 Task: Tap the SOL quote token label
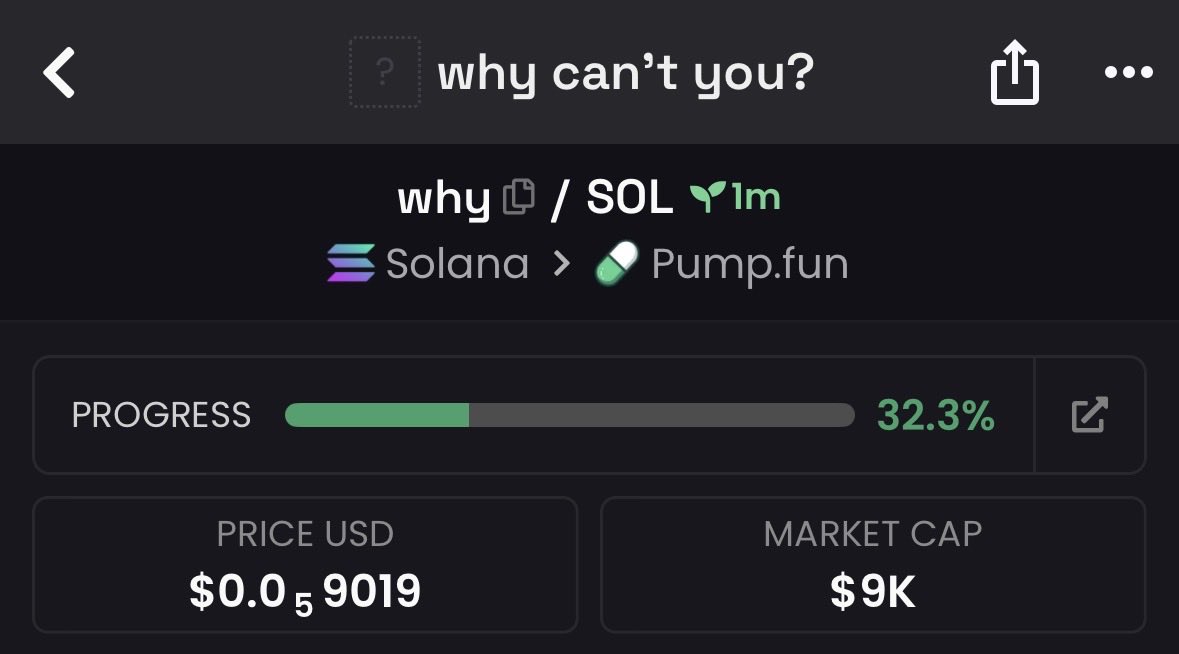[x=629, y=198]
